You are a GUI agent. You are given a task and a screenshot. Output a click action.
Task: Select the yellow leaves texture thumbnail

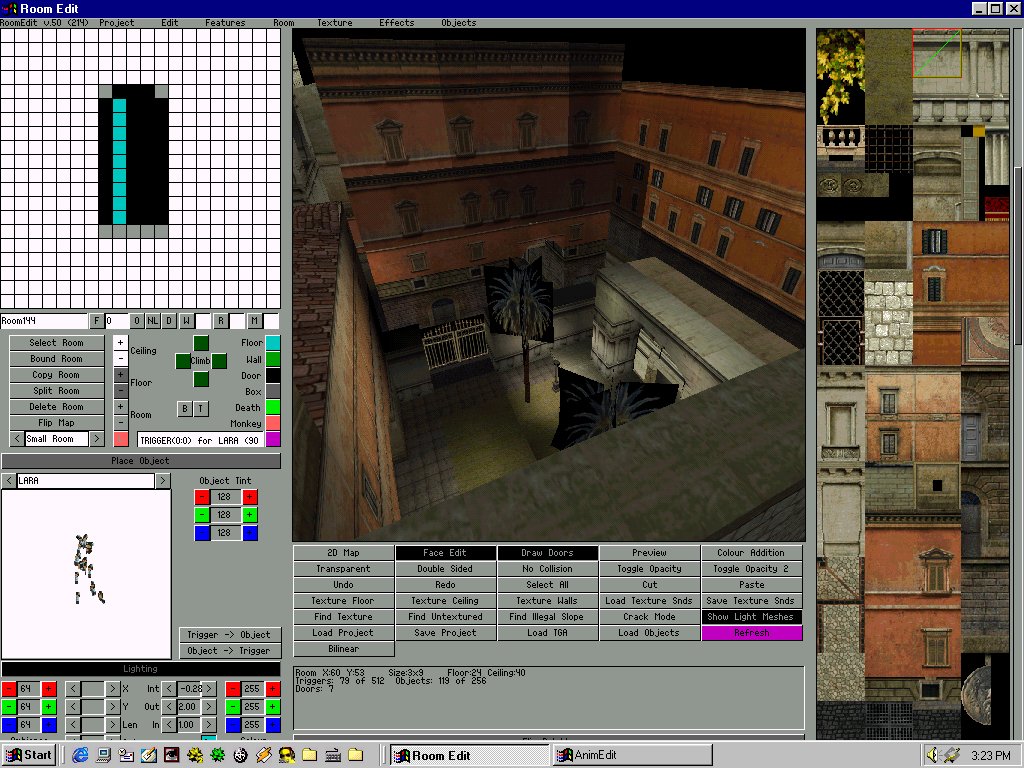coord(840,75)
